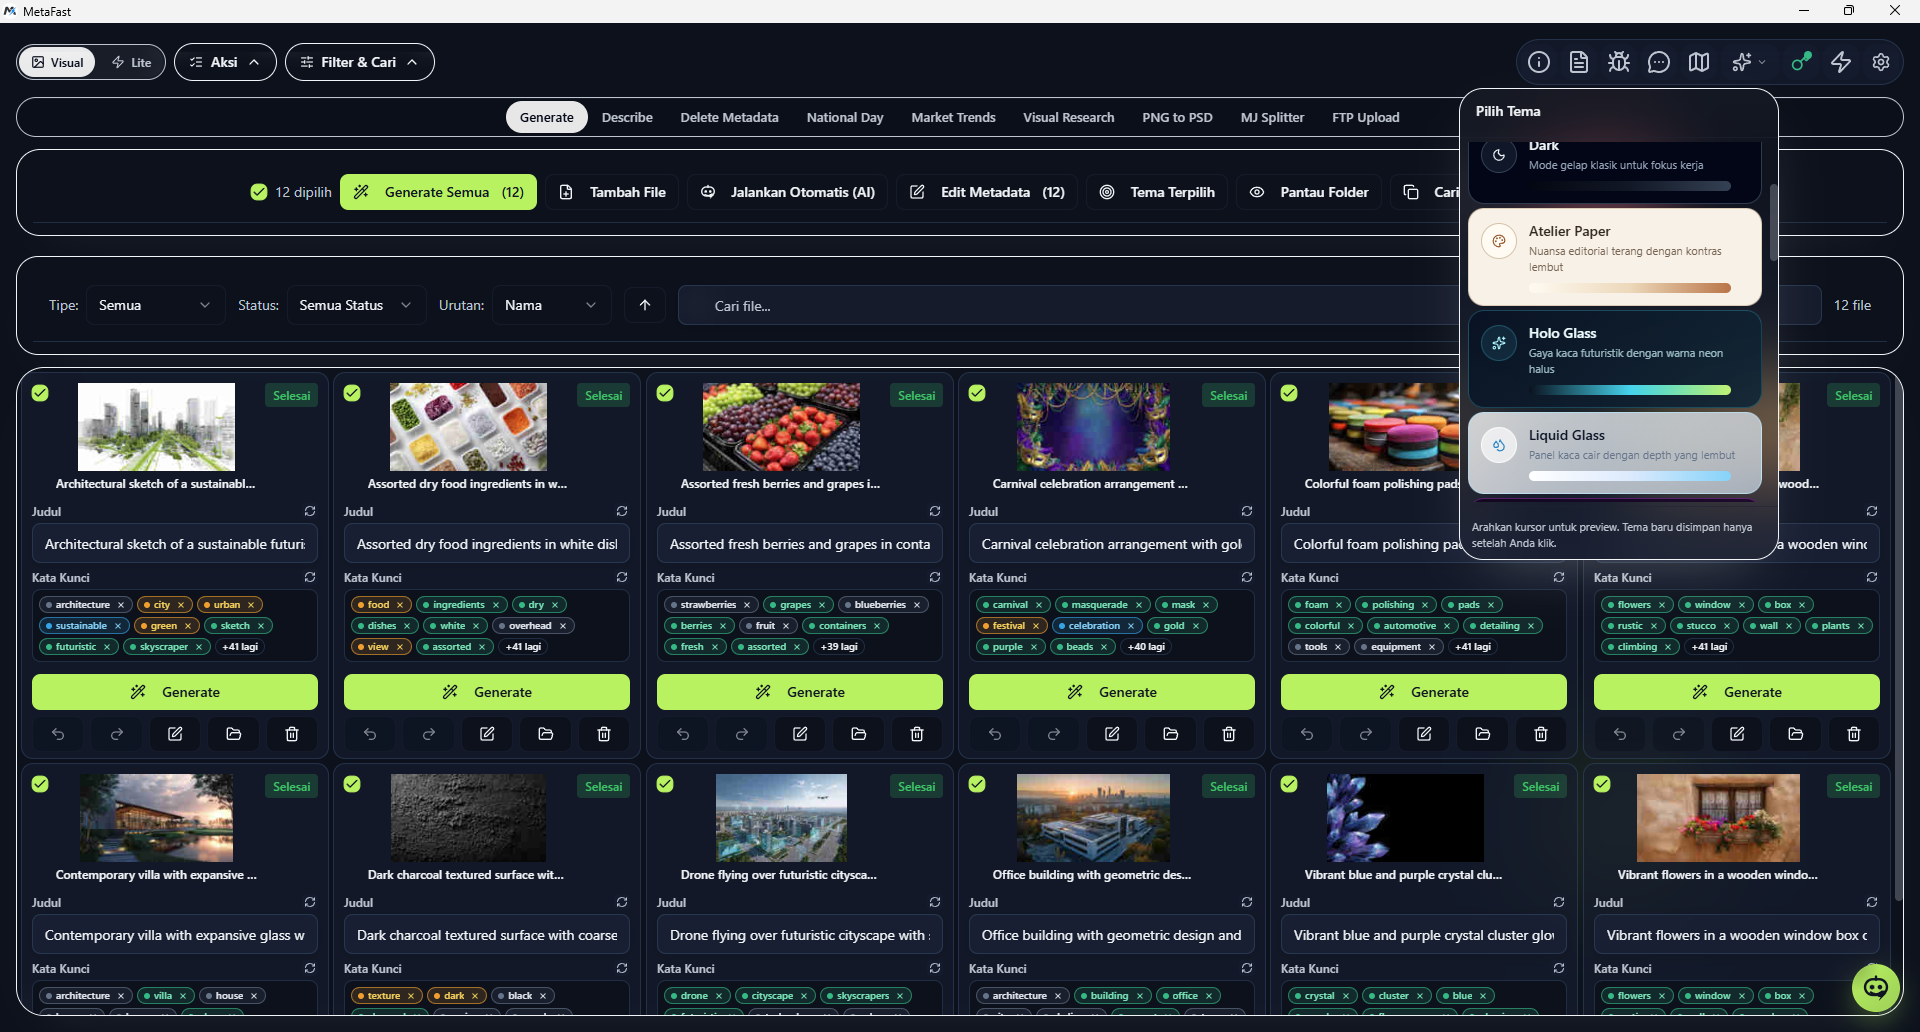Image resolution: width=1920 pixels, height=1032 pixels.
Task: Refresh title of Drone flying card
Action: point(935,902)
